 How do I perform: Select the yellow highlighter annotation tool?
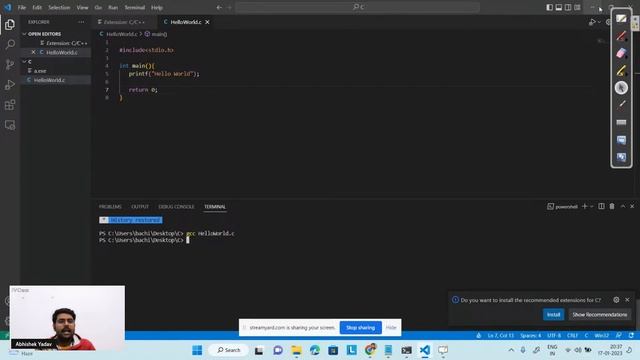[x=621, y=71]
